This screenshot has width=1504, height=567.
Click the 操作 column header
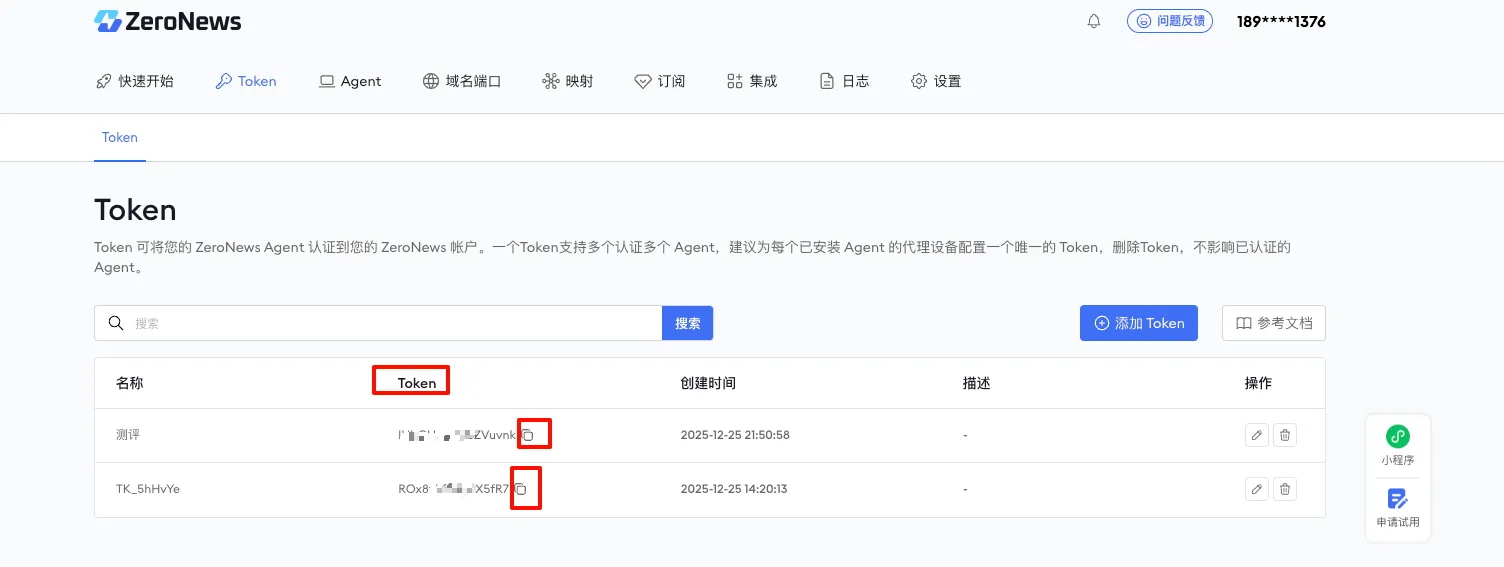[1258, 383]
